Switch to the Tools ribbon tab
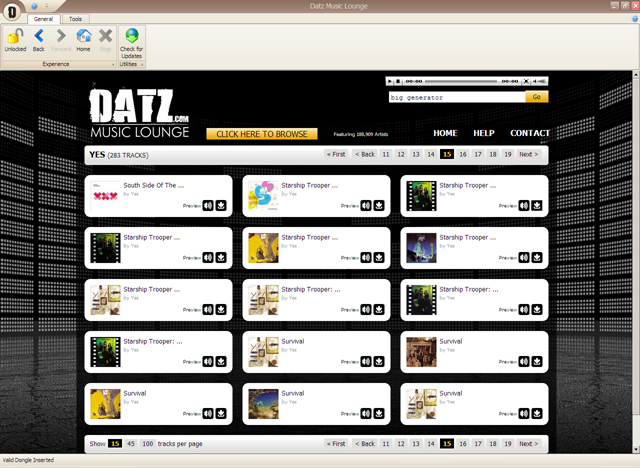 pos(75,19)
